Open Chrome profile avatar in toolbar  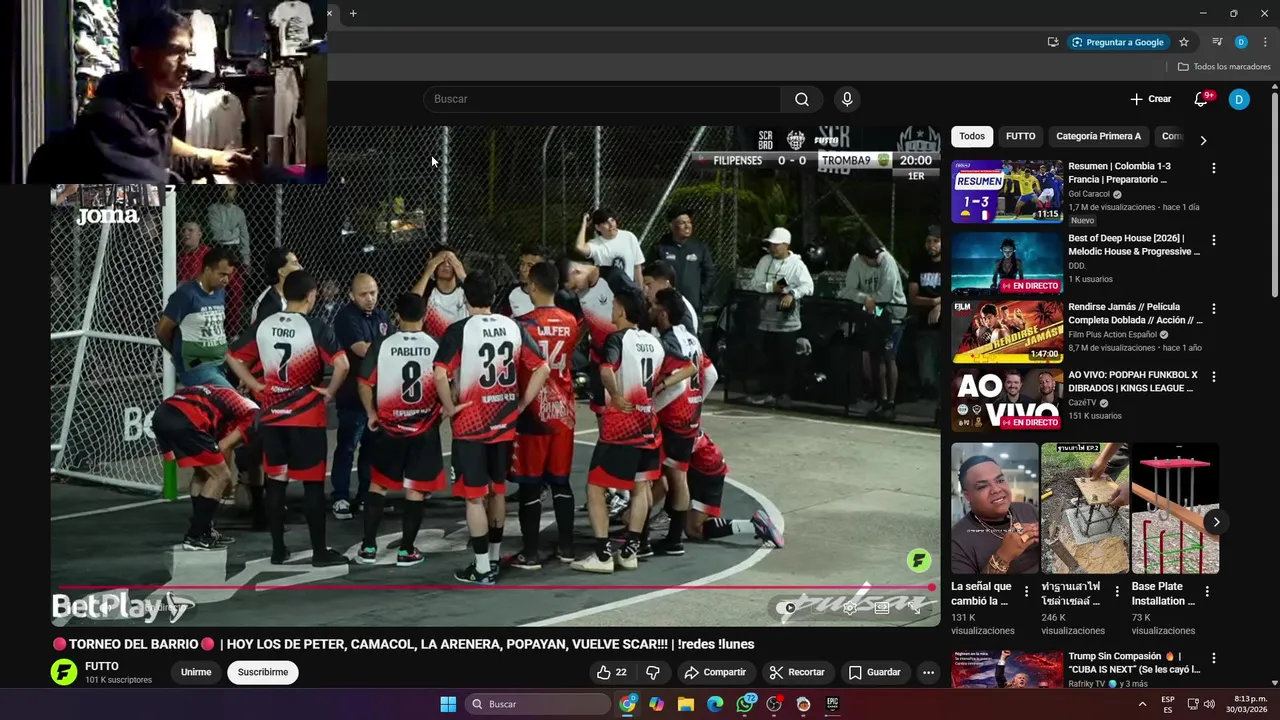[1241, 42]
